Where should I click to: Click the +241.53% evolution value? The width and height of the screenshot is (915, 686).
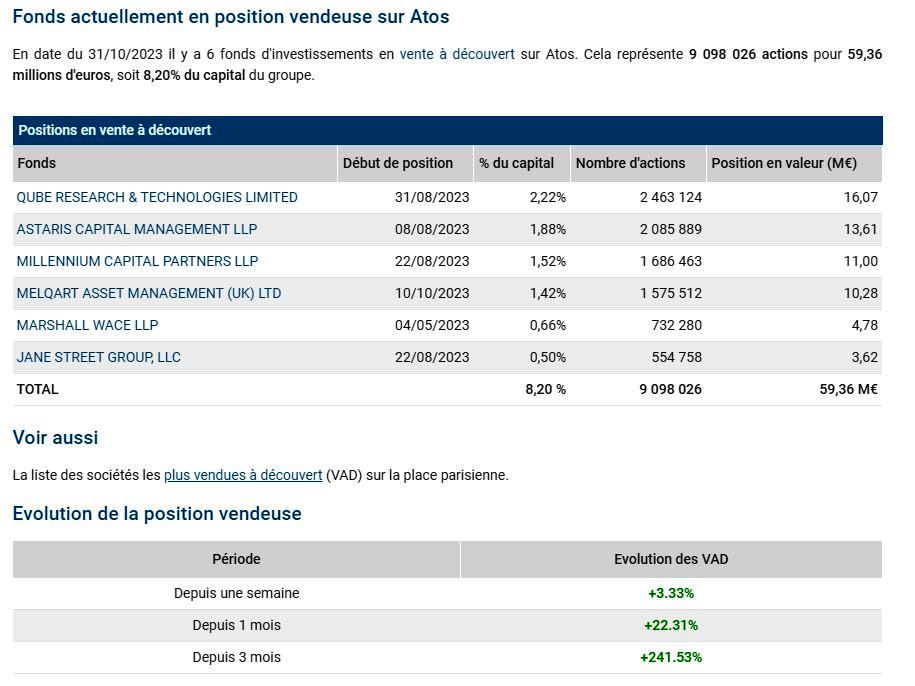click(671, 657)
